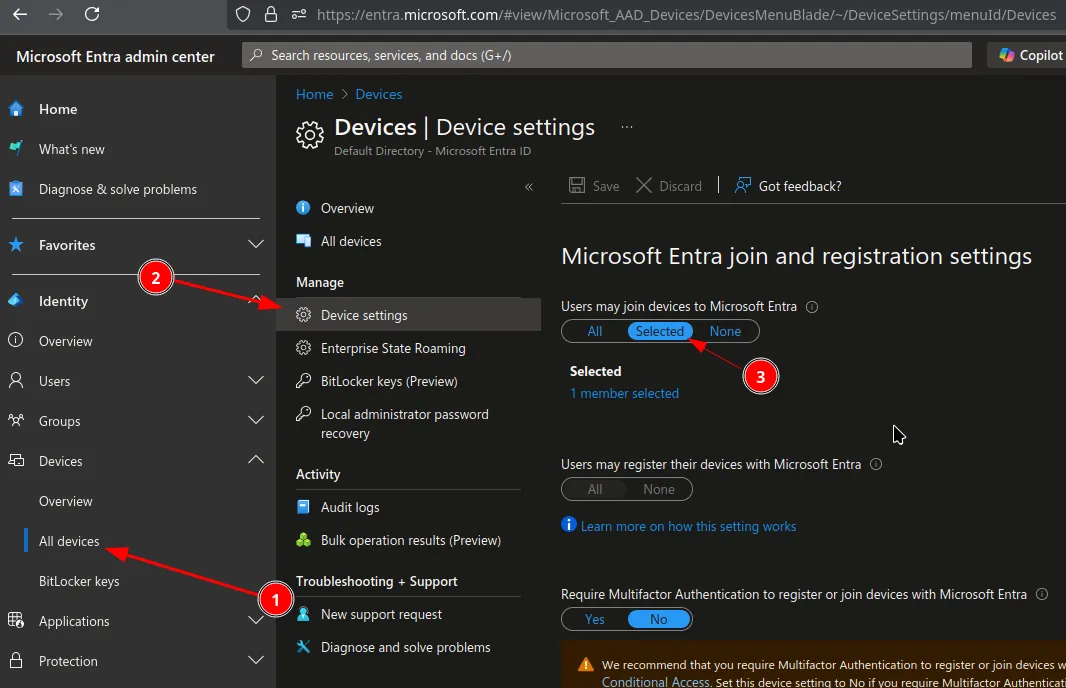
Task: Click the Favorites star icon
Action: [x=16, y=245]
